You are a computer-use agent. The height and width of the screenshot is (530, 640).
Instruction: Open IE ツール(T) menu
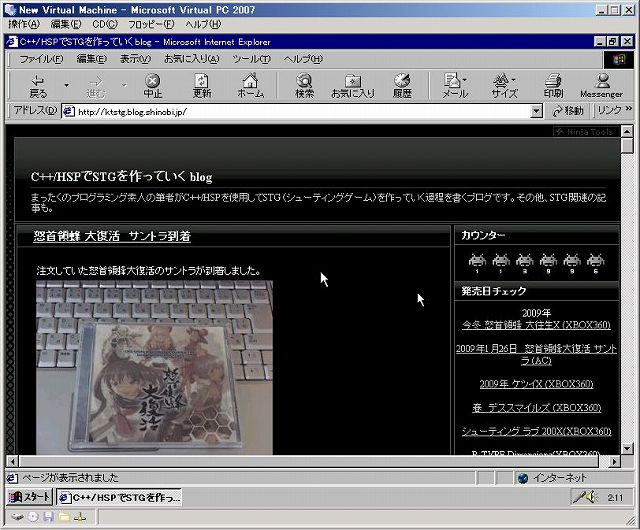251,59
